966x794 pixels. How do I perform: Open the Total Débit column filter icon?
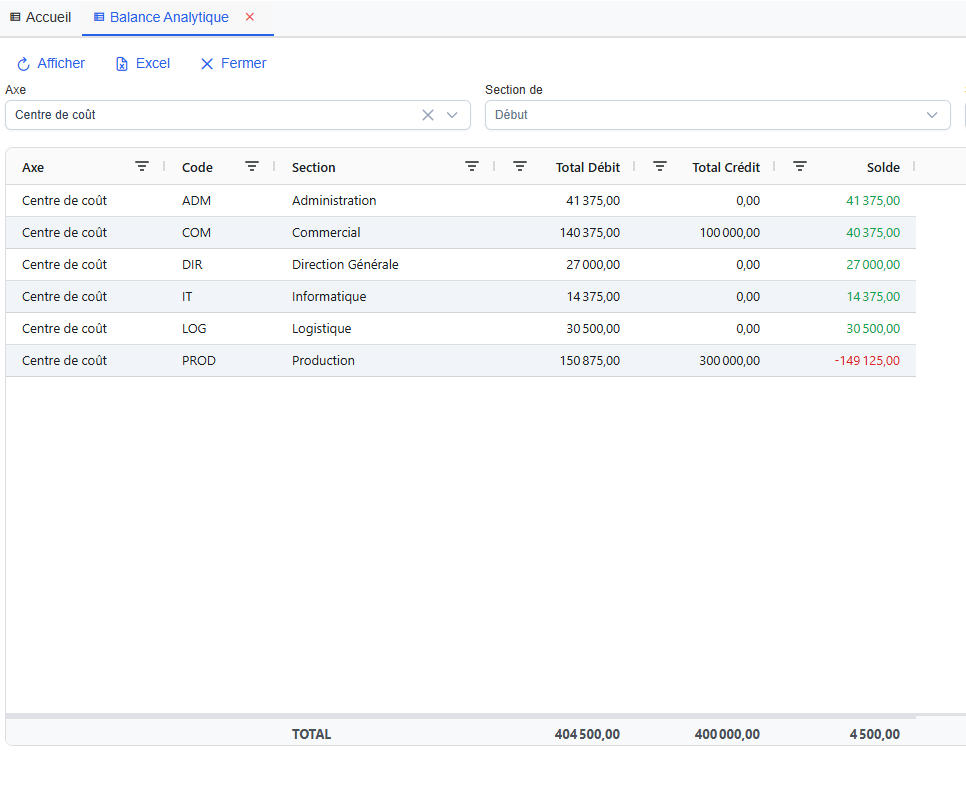point(520,167)
